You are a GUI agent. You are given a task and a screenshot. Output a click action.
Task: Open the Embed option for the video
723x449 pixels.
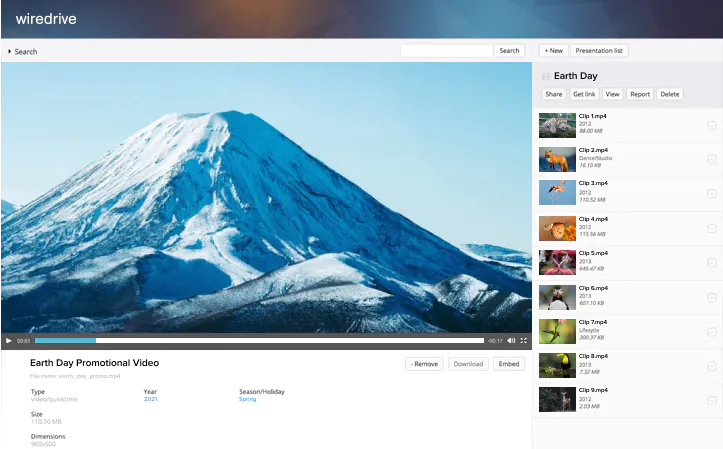click(509, 364)
